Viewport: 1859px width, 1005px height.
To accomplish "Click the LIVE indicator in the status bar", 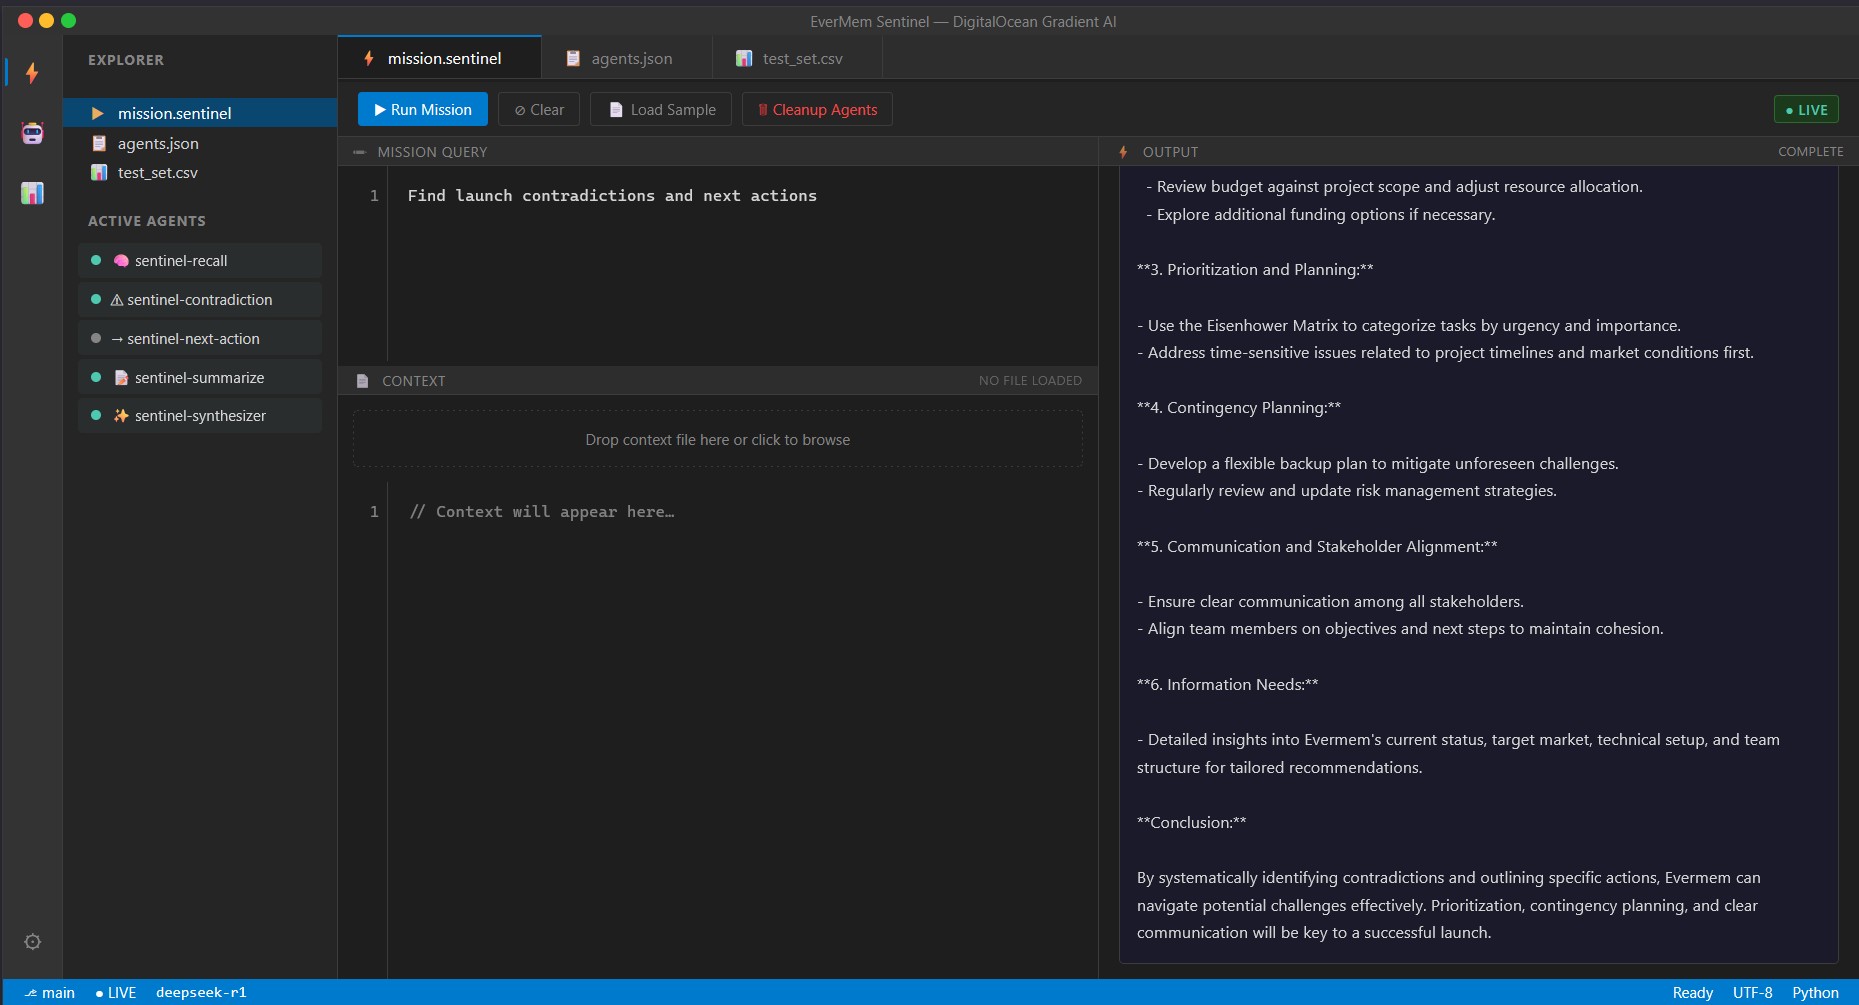I will click(x=116, y=993).
